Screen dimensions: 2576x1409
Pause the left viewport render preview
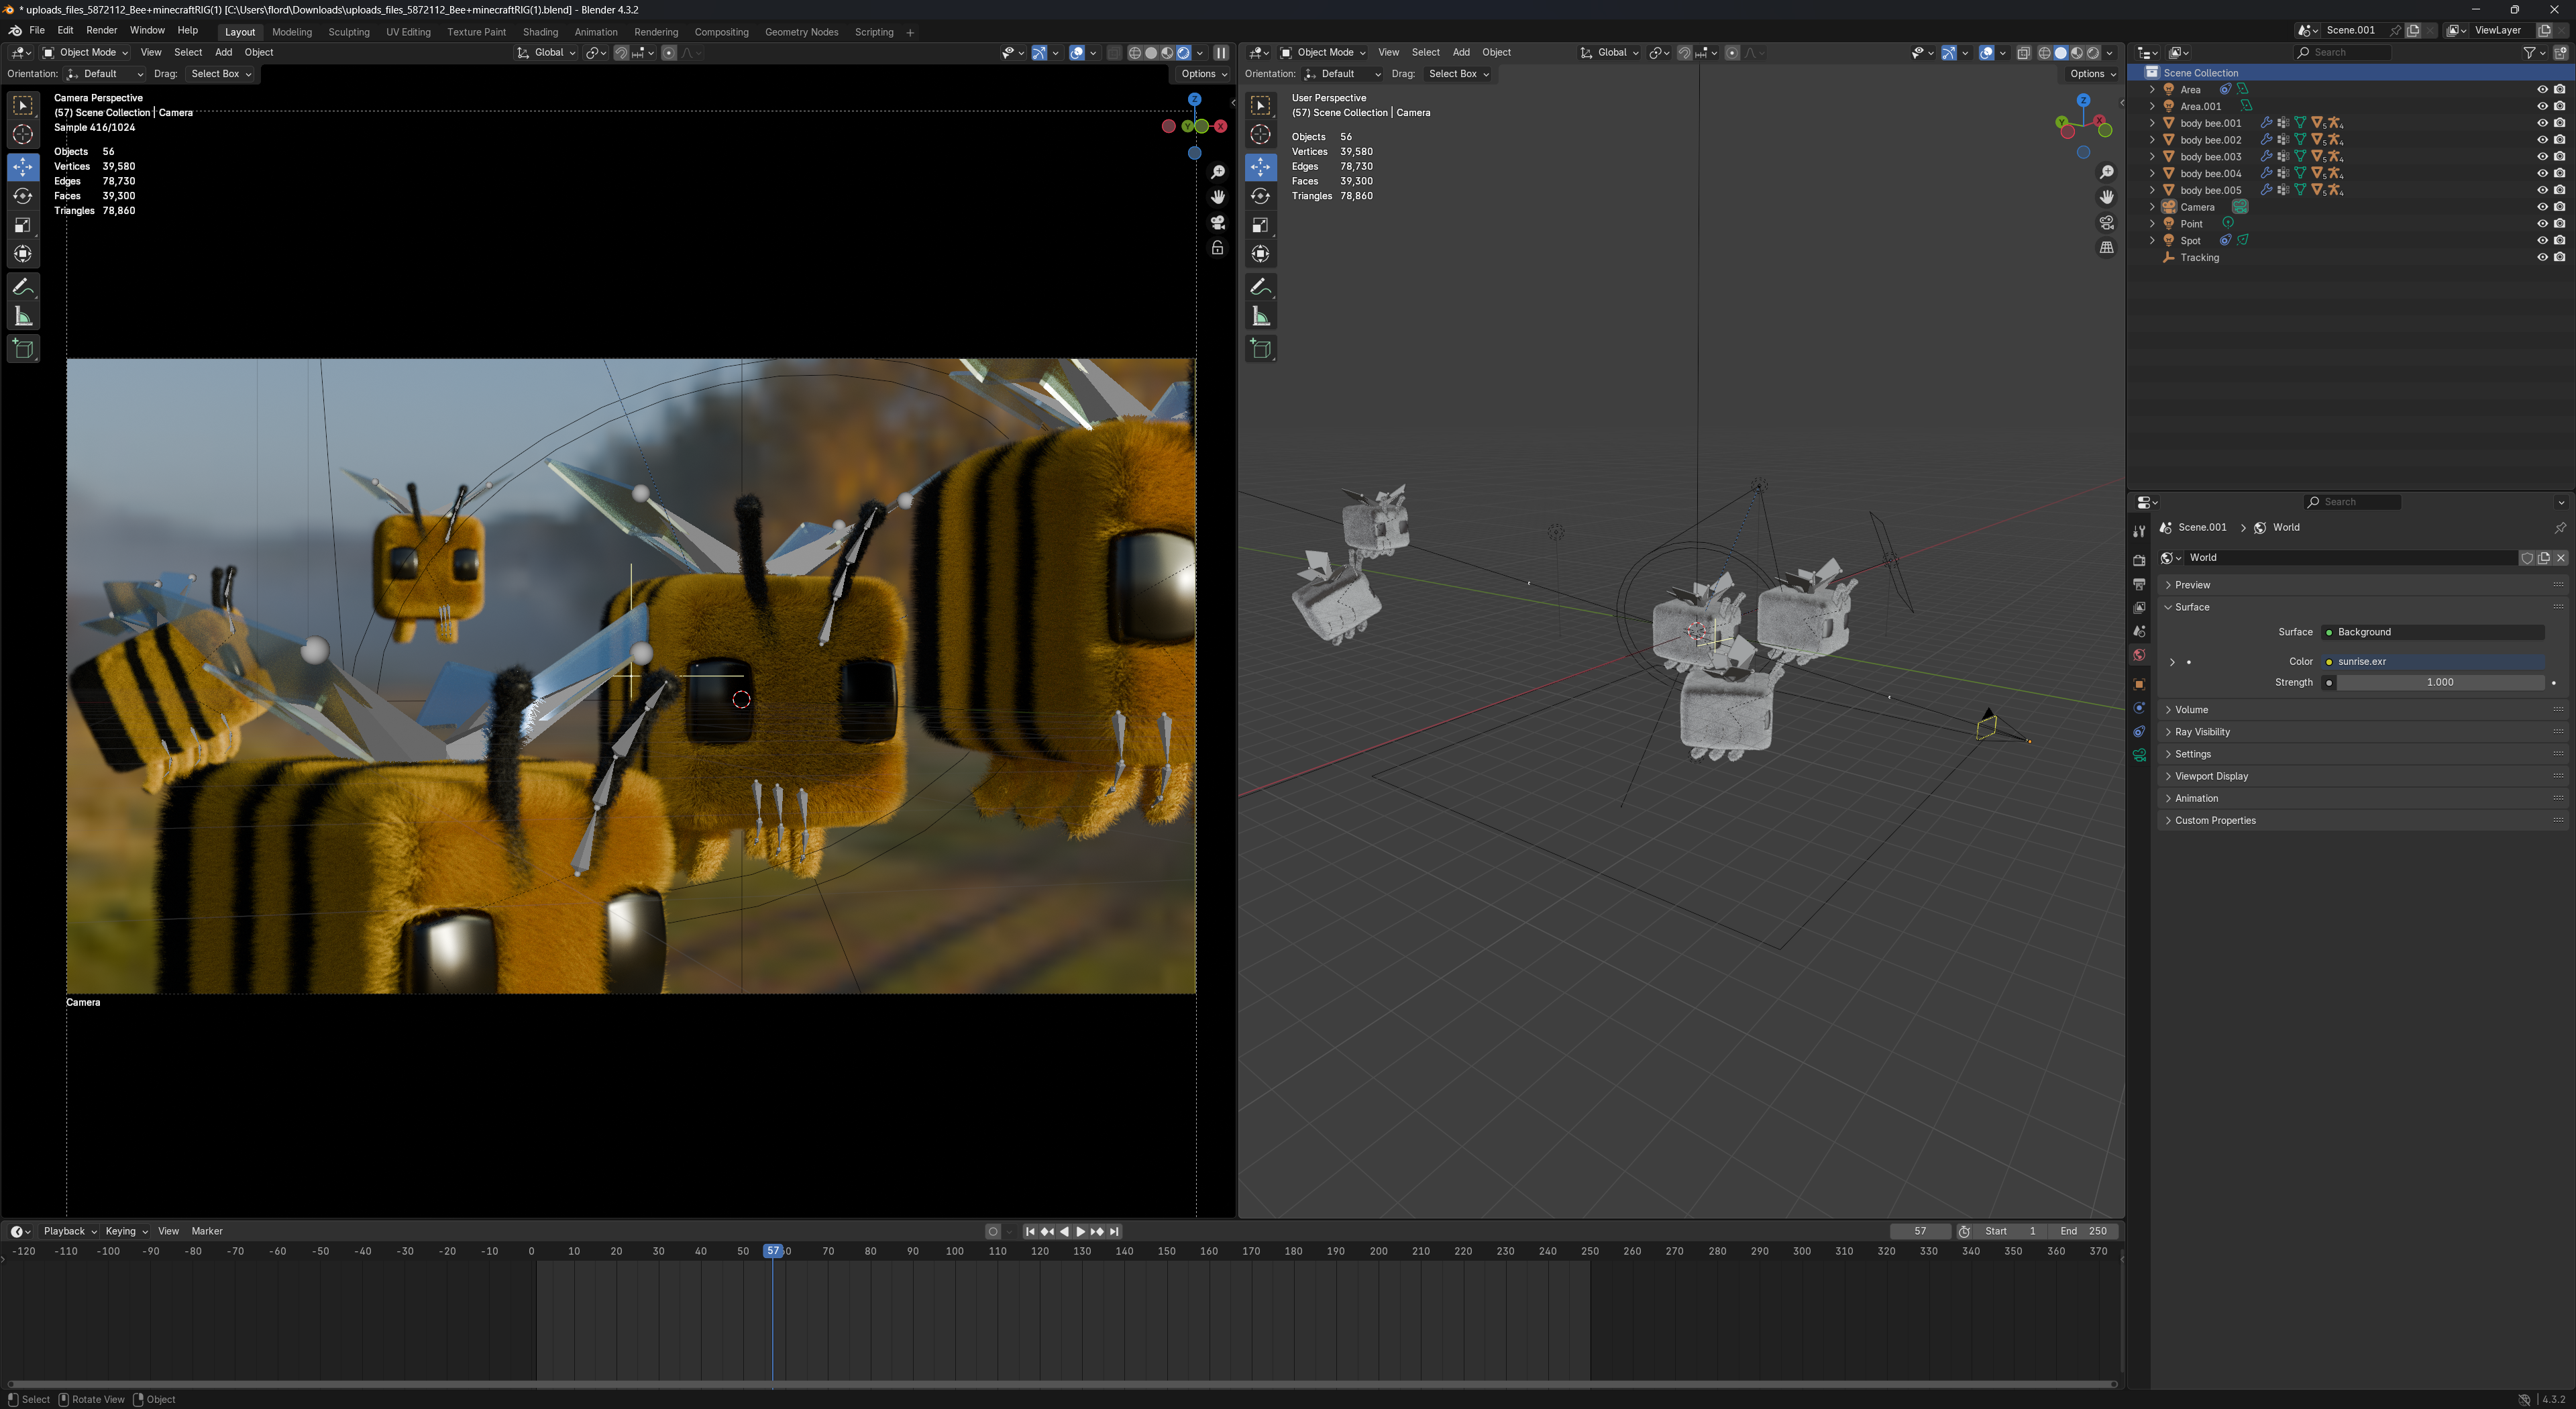[x=1221, y=53]
